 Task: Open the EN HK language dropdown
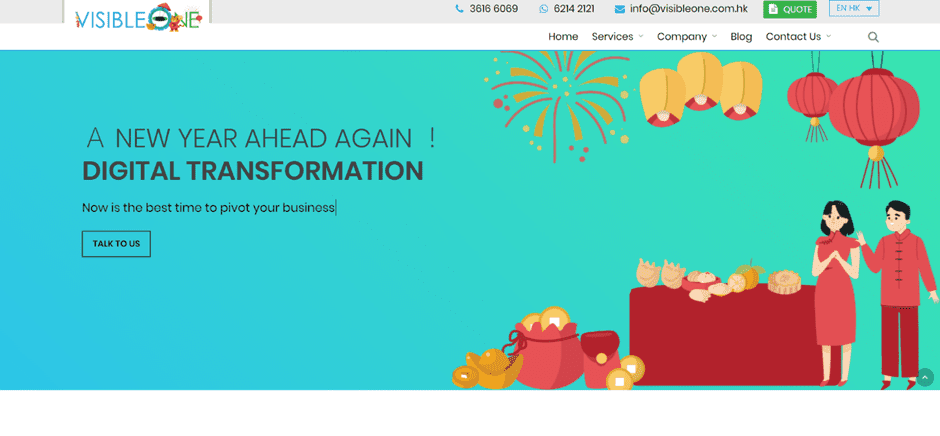coord(854,8)
